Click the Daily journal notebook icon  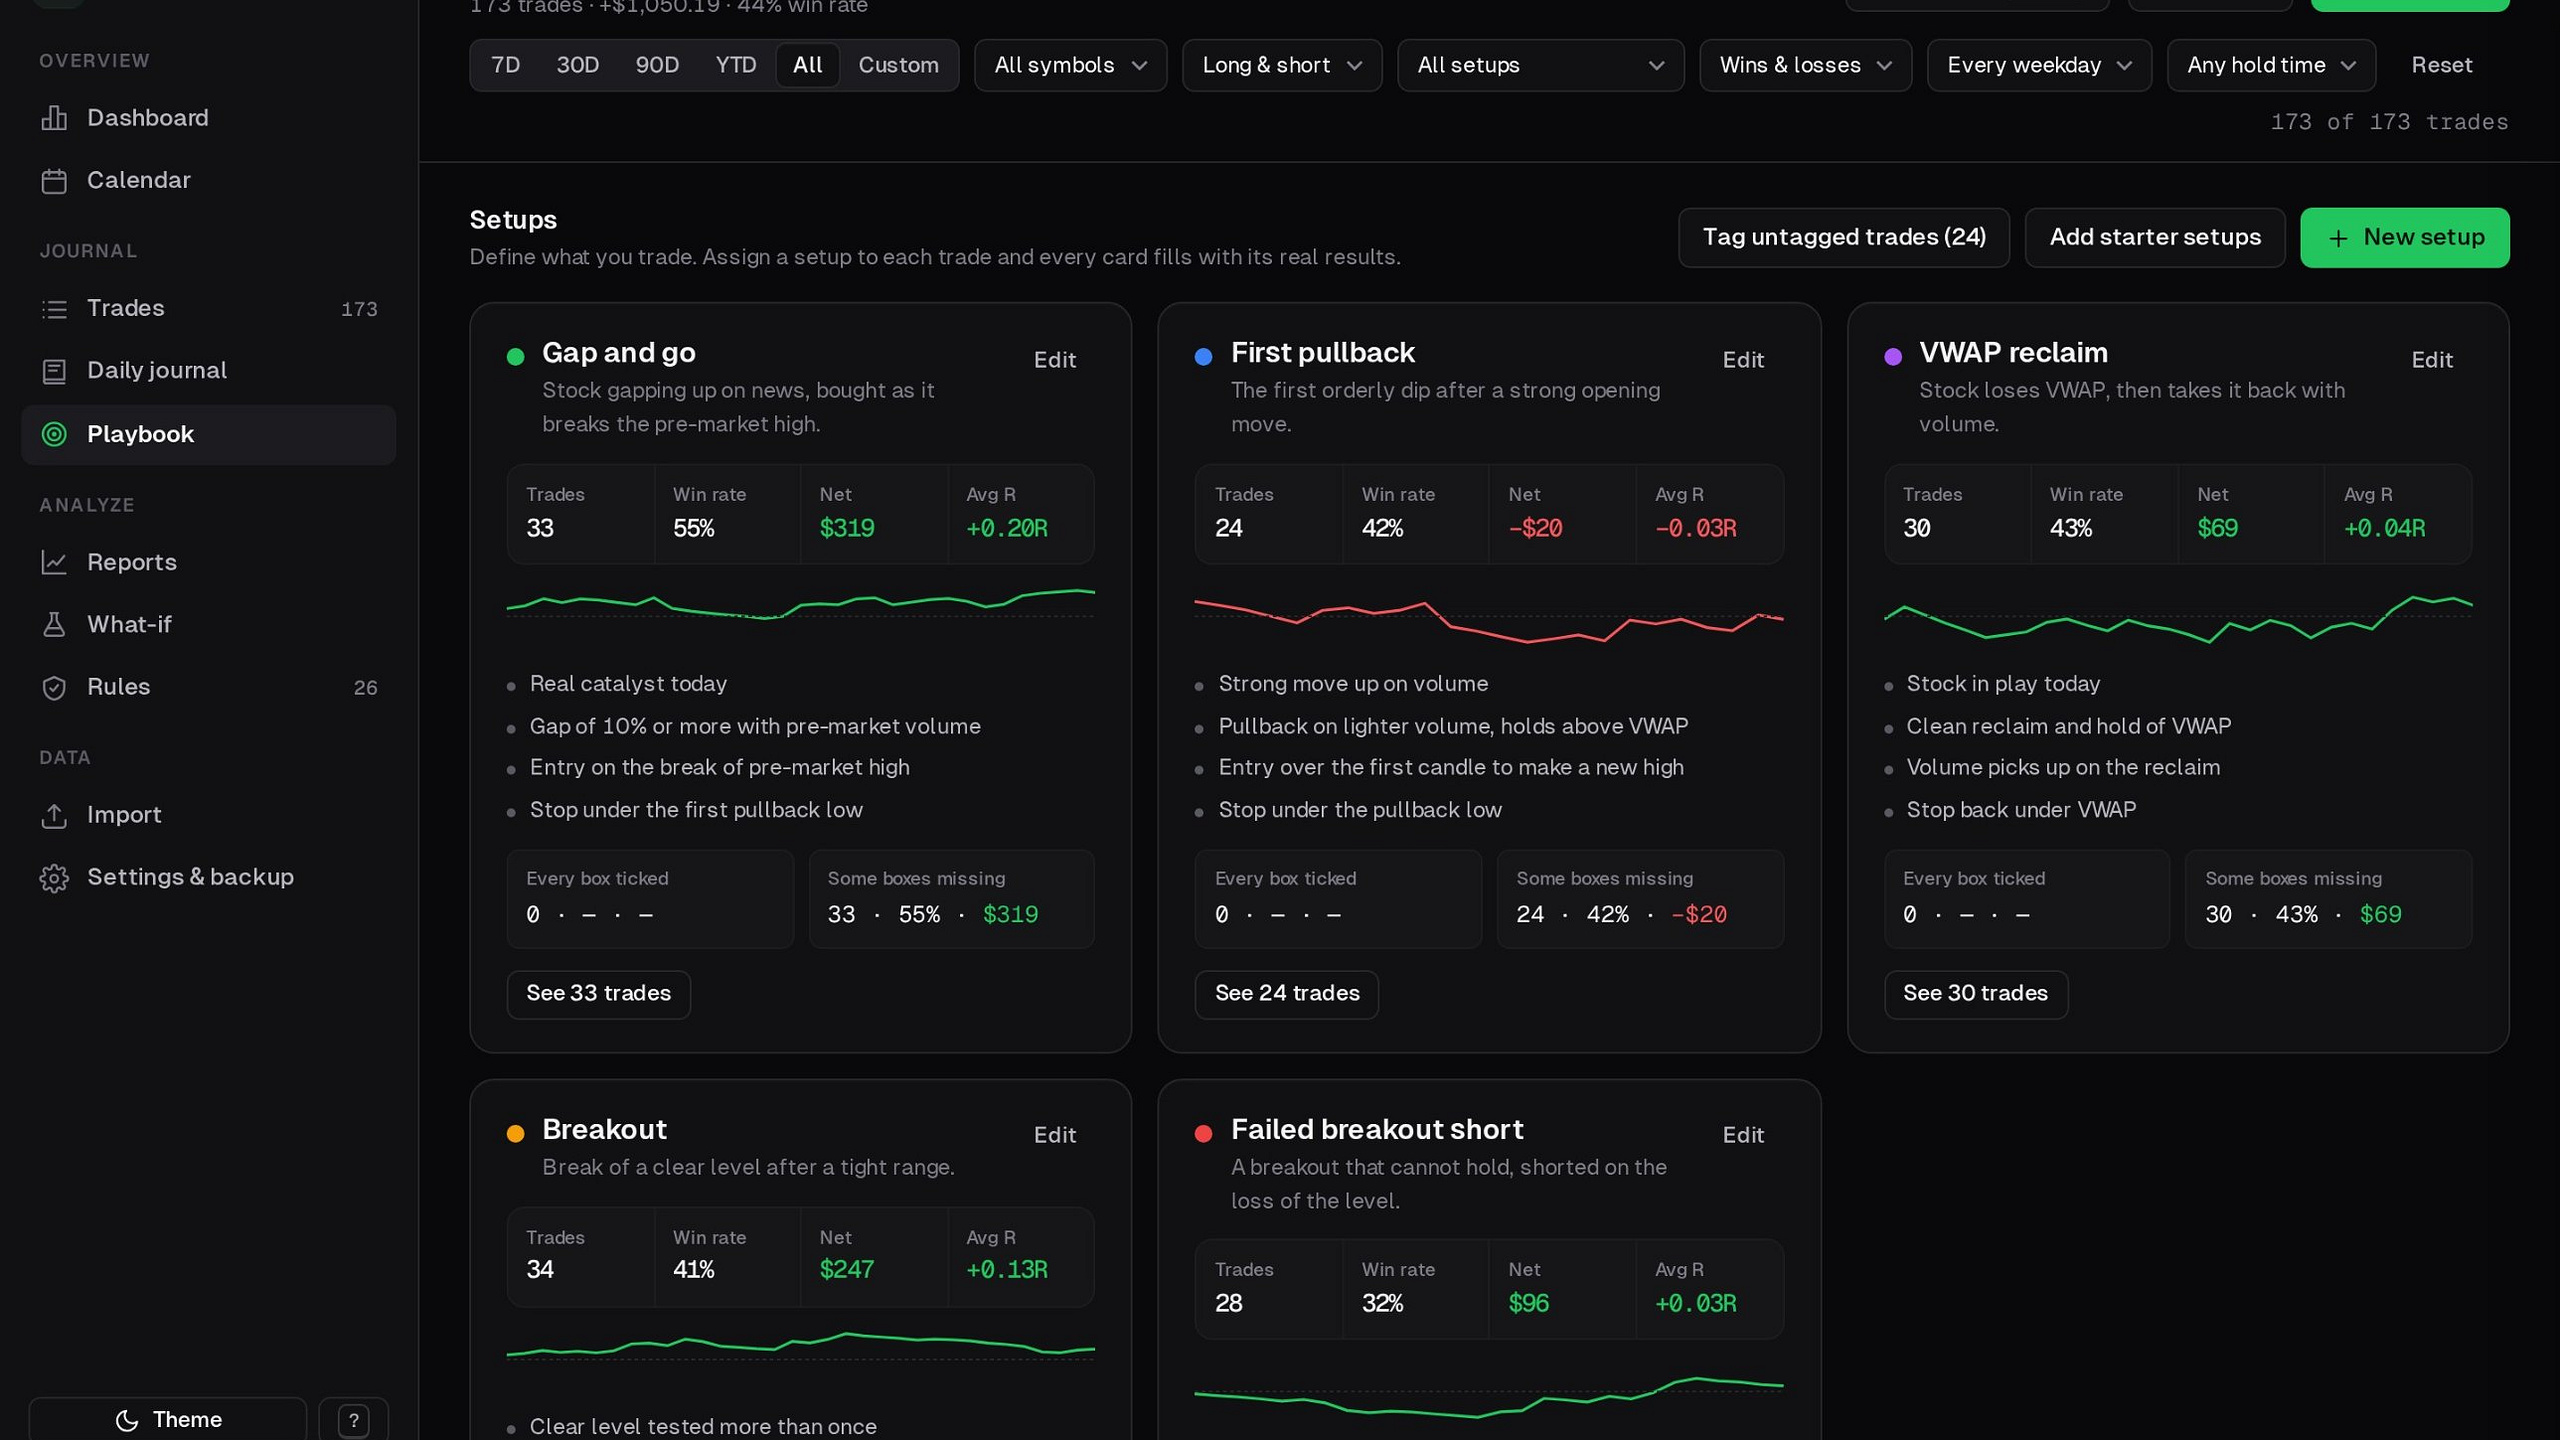click(54, 371)
